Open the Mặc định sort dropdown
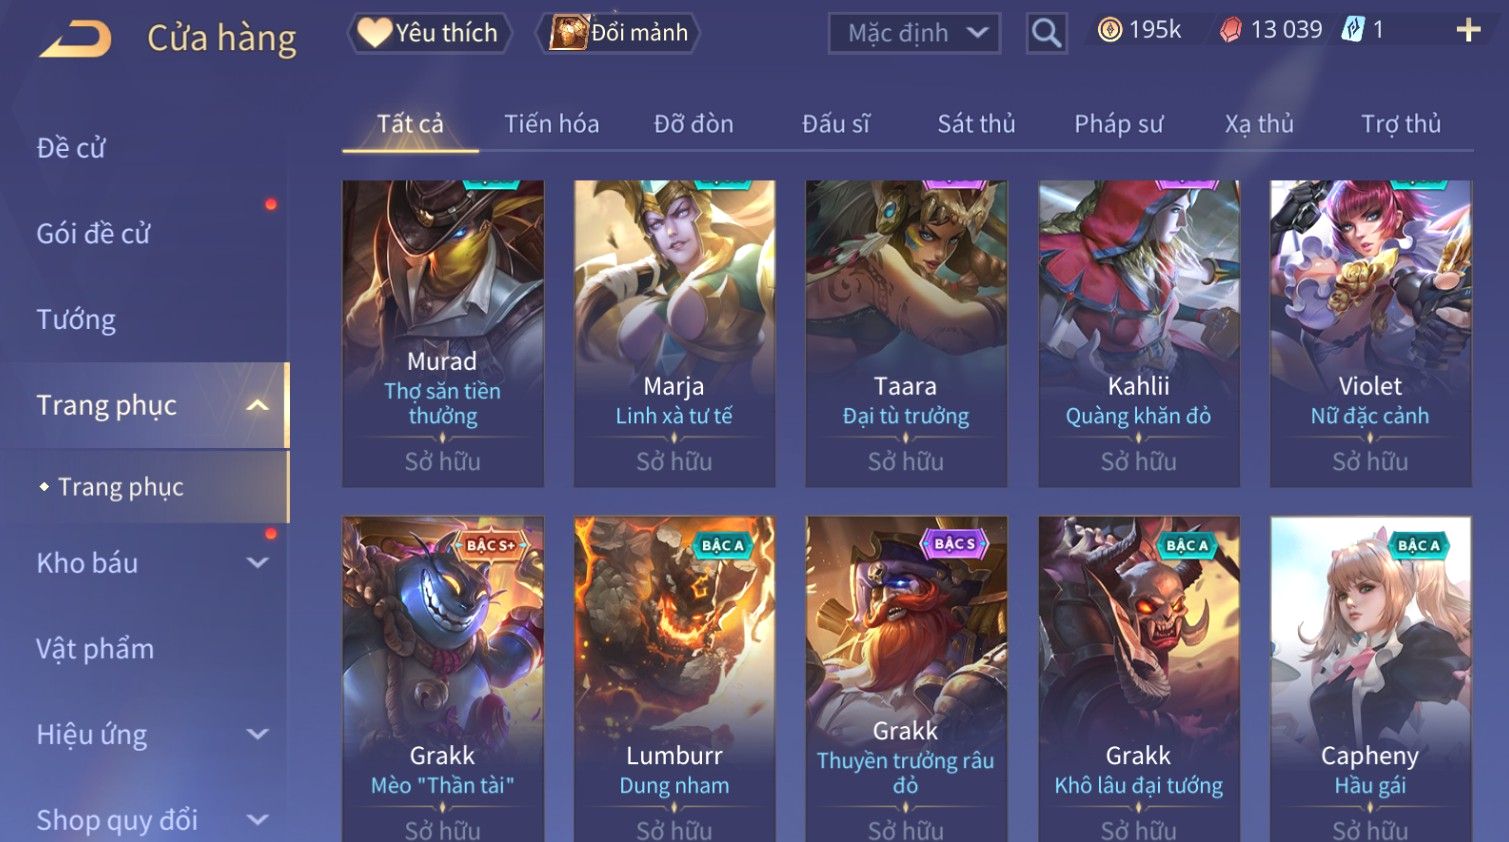This screenshot has height=842, width=1509. point(914,33)
